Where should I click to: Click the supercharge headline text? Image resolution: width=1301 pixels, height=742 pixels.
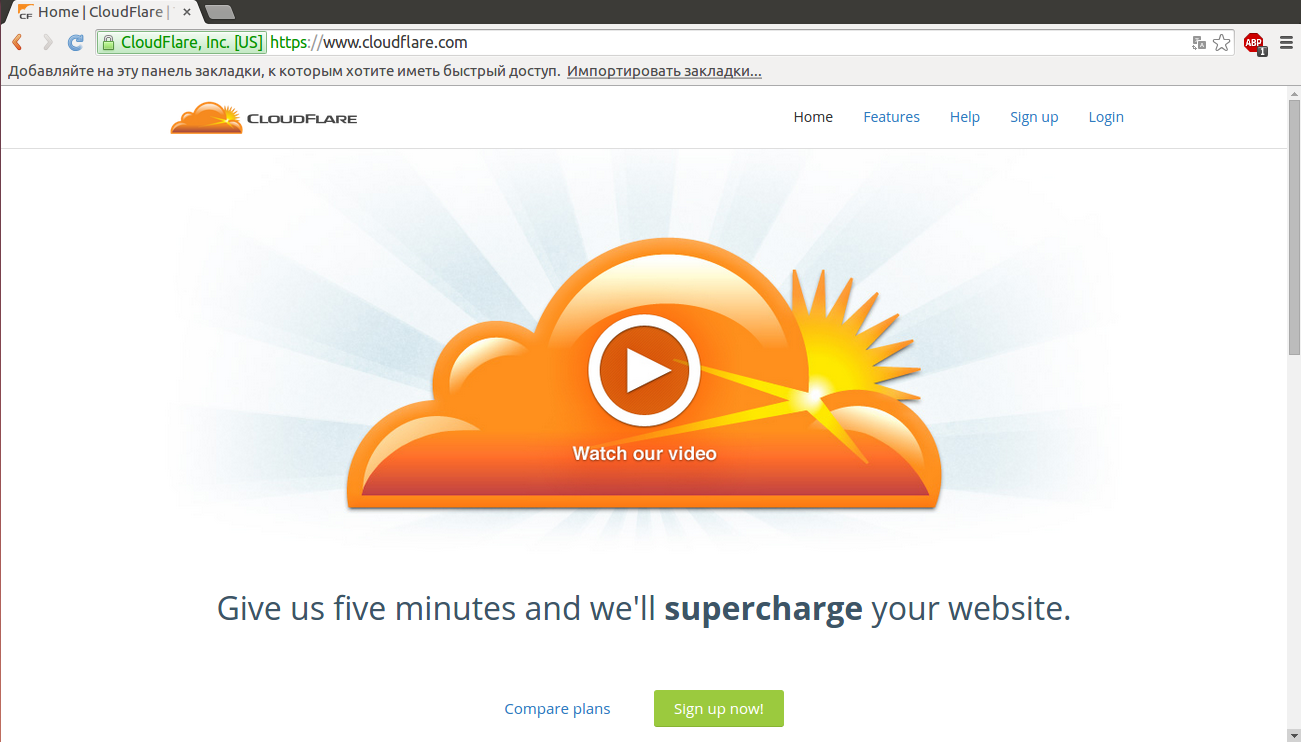pos(763,609)
